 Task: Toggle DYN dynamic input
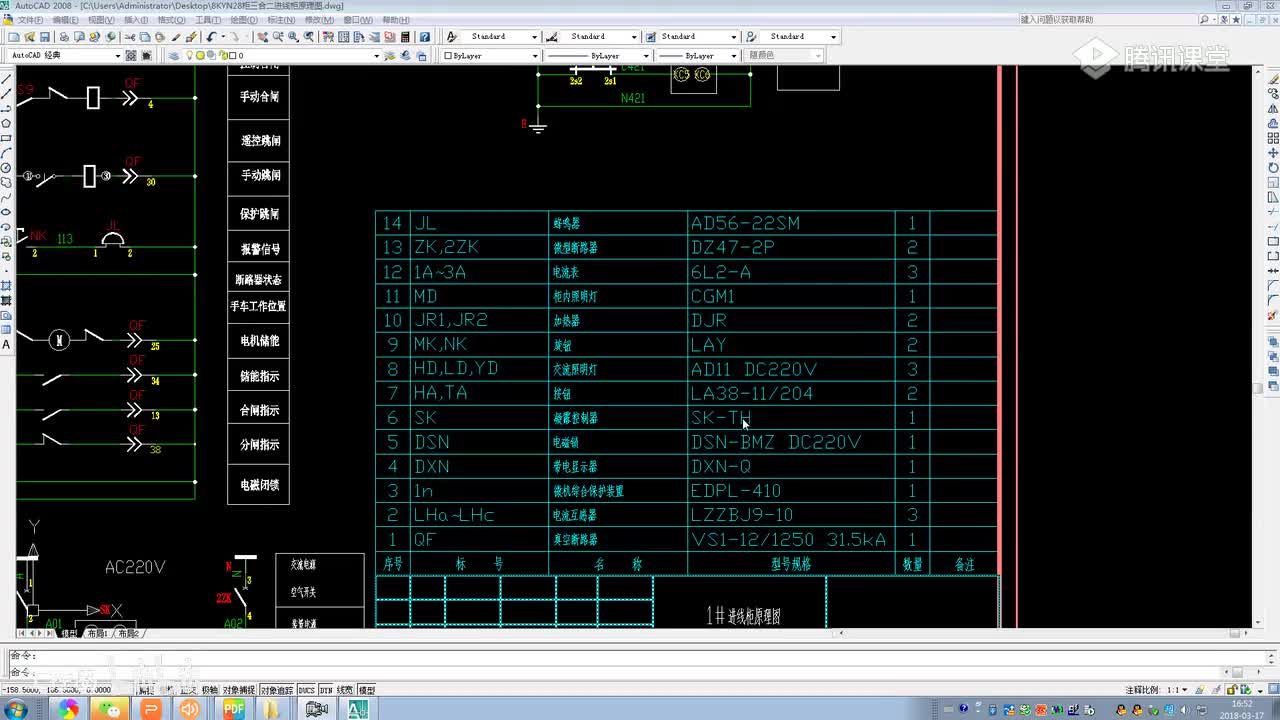326,690
